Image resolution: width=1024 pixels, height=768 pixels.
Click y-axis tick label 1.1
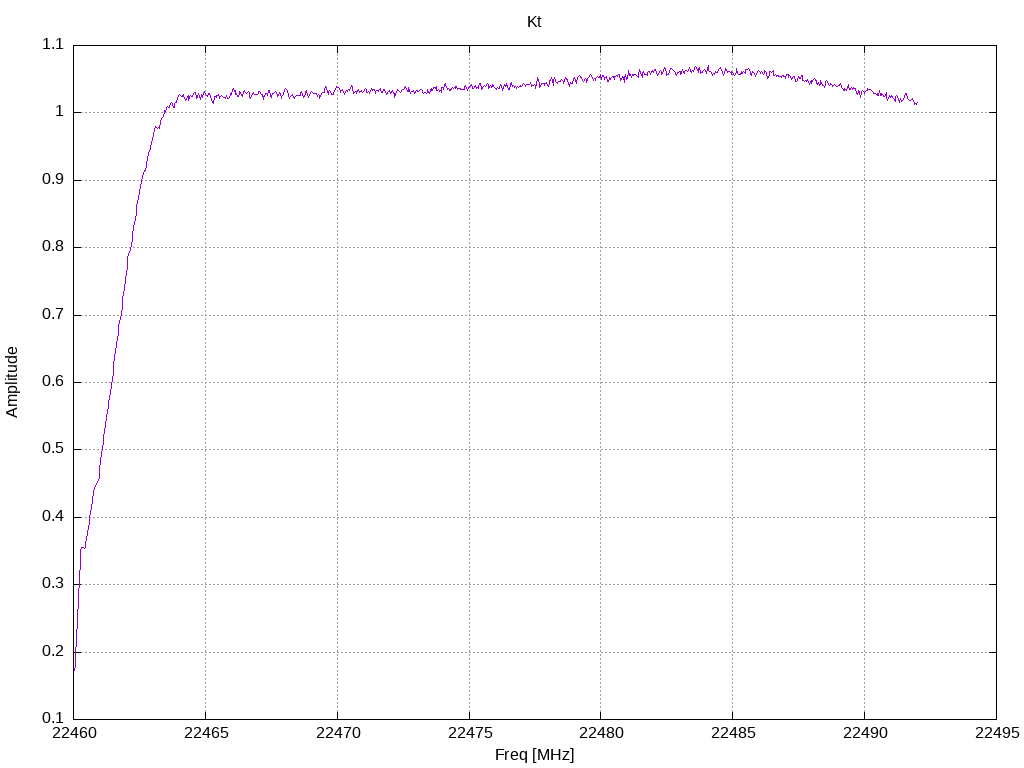[53, 44]
